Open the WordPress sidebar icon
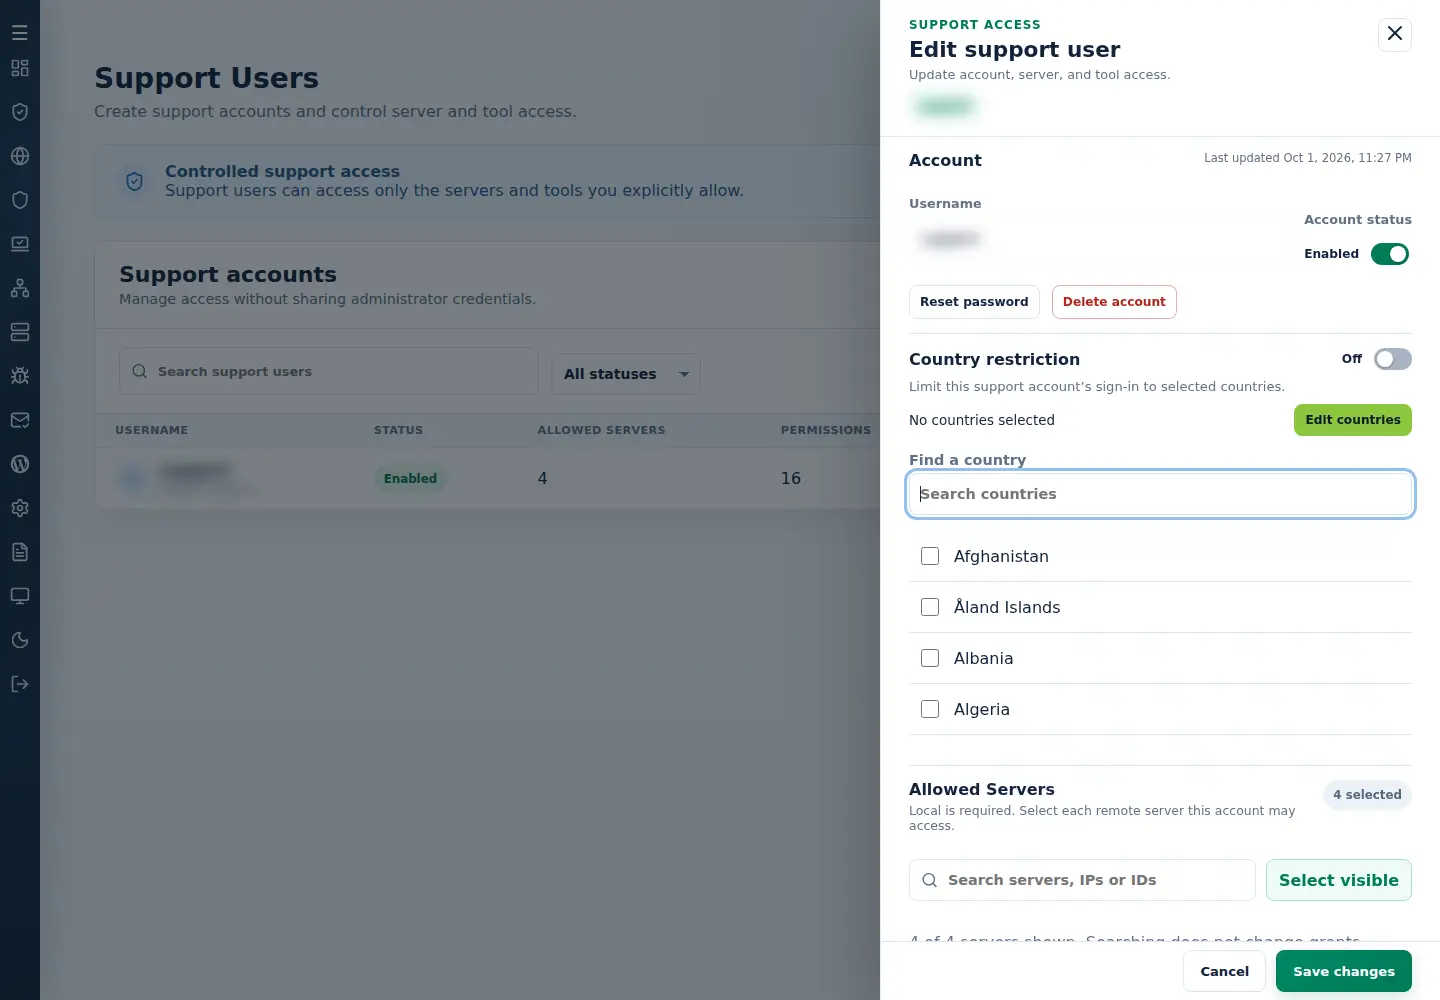1440x1000 pixels. click(x=20, y=464)
